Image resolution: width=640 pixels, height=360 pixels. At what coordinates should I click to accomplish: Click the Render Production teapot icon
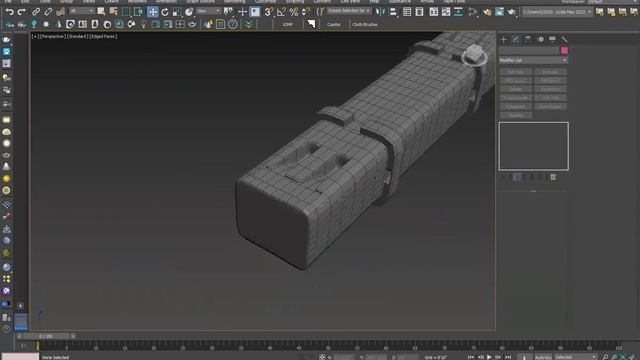(511, 12)
